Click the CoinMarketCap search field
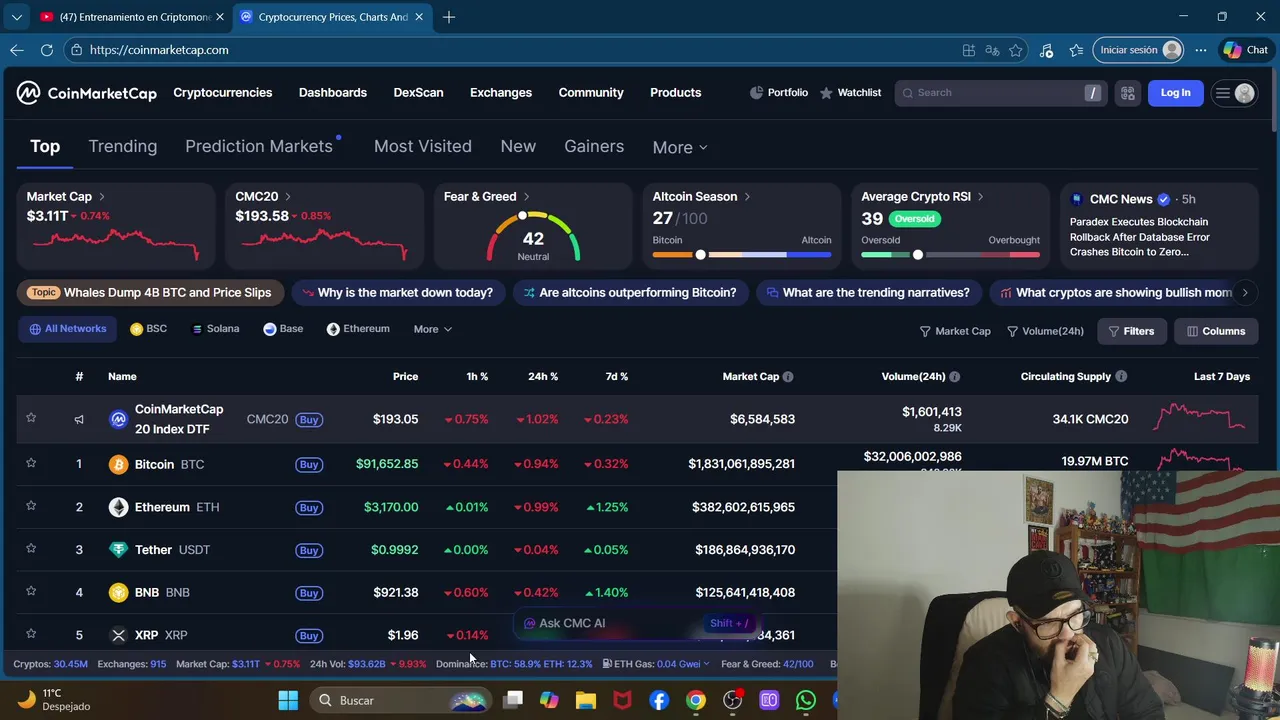Image resolution: width=1280 pixels, height=720 pixels. (1000, 93)
